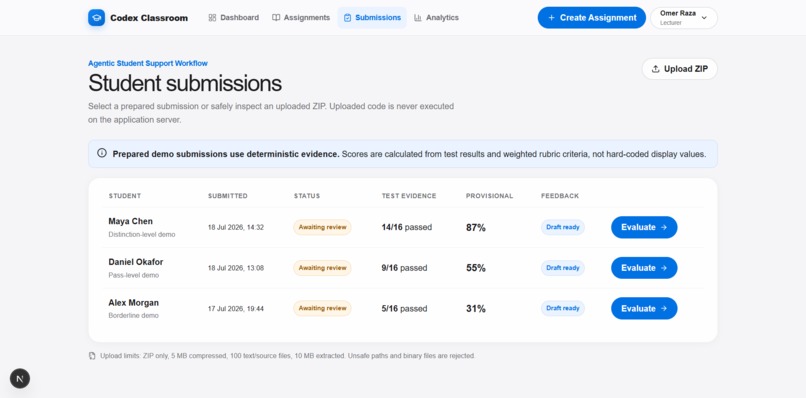Click the 31% provisional score
The height and width of the screenshot is (398, 806).
pos(476,309)
